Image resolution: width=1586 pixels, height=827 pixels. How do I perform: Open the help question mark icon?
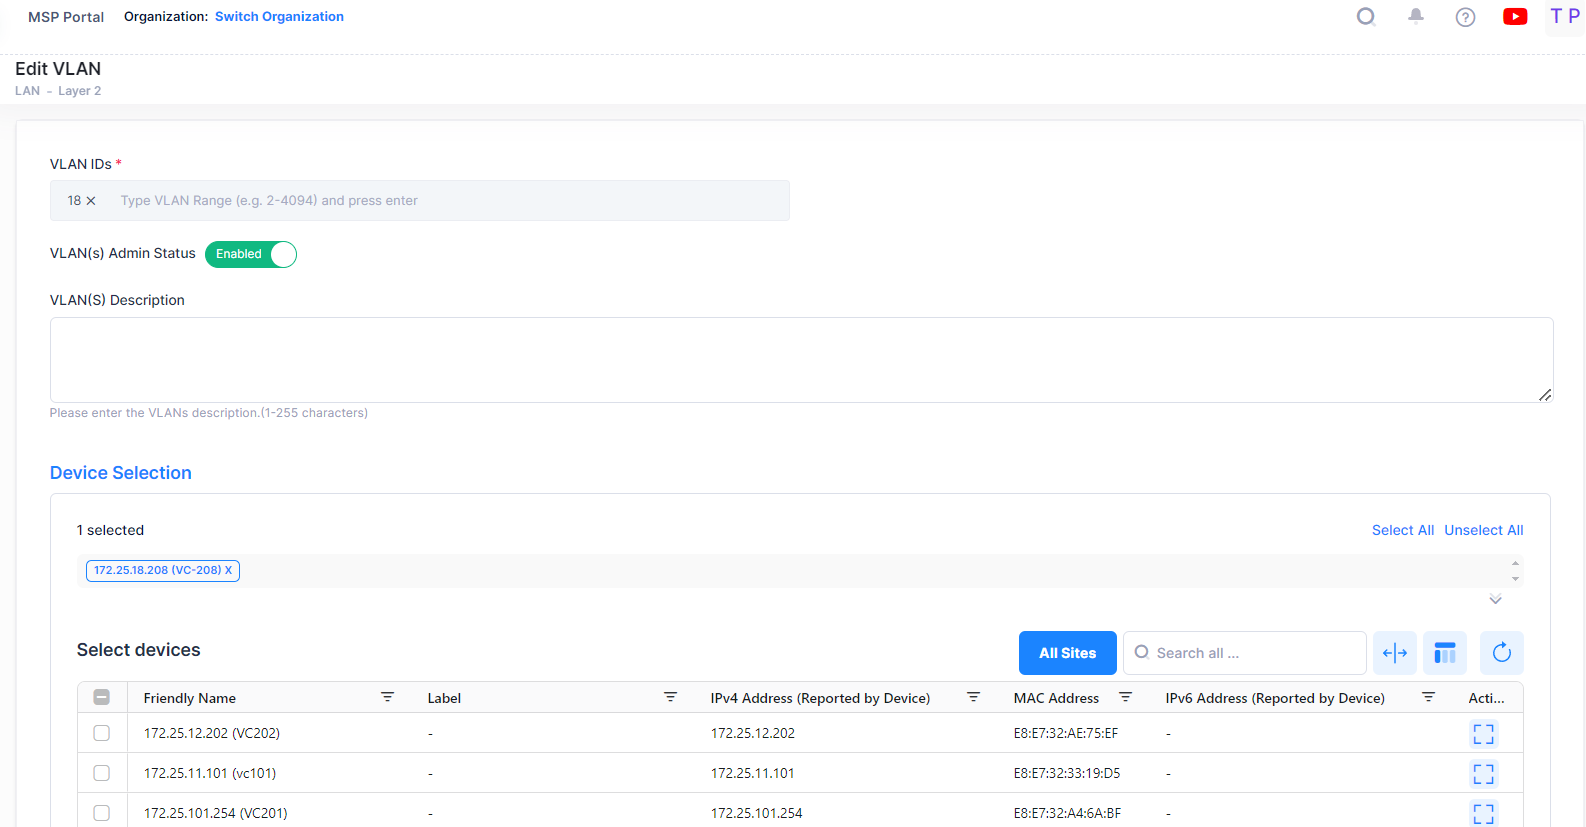(x=1465, y=17)
